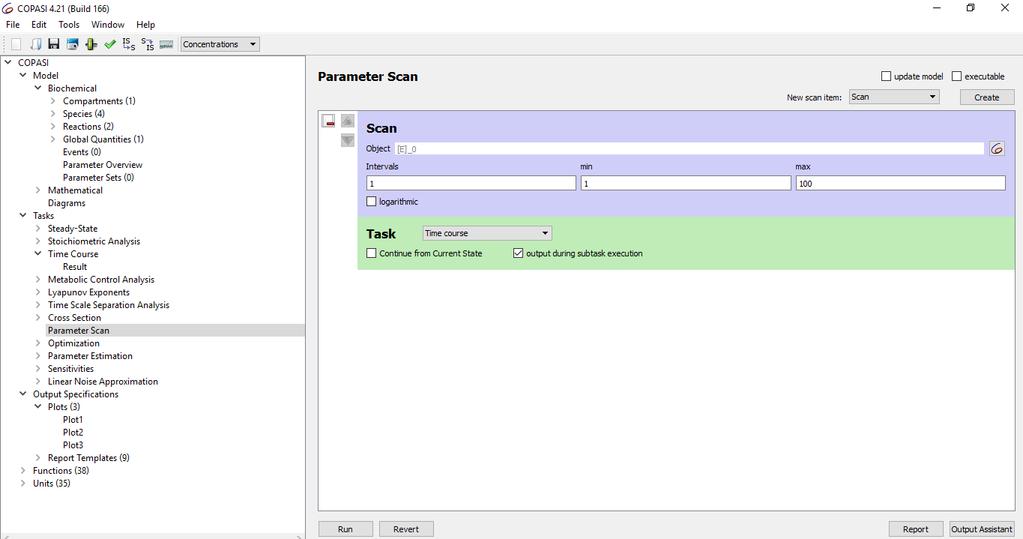
Task: Toggle the update model checkbox
Action: click(x=886, y=76)
